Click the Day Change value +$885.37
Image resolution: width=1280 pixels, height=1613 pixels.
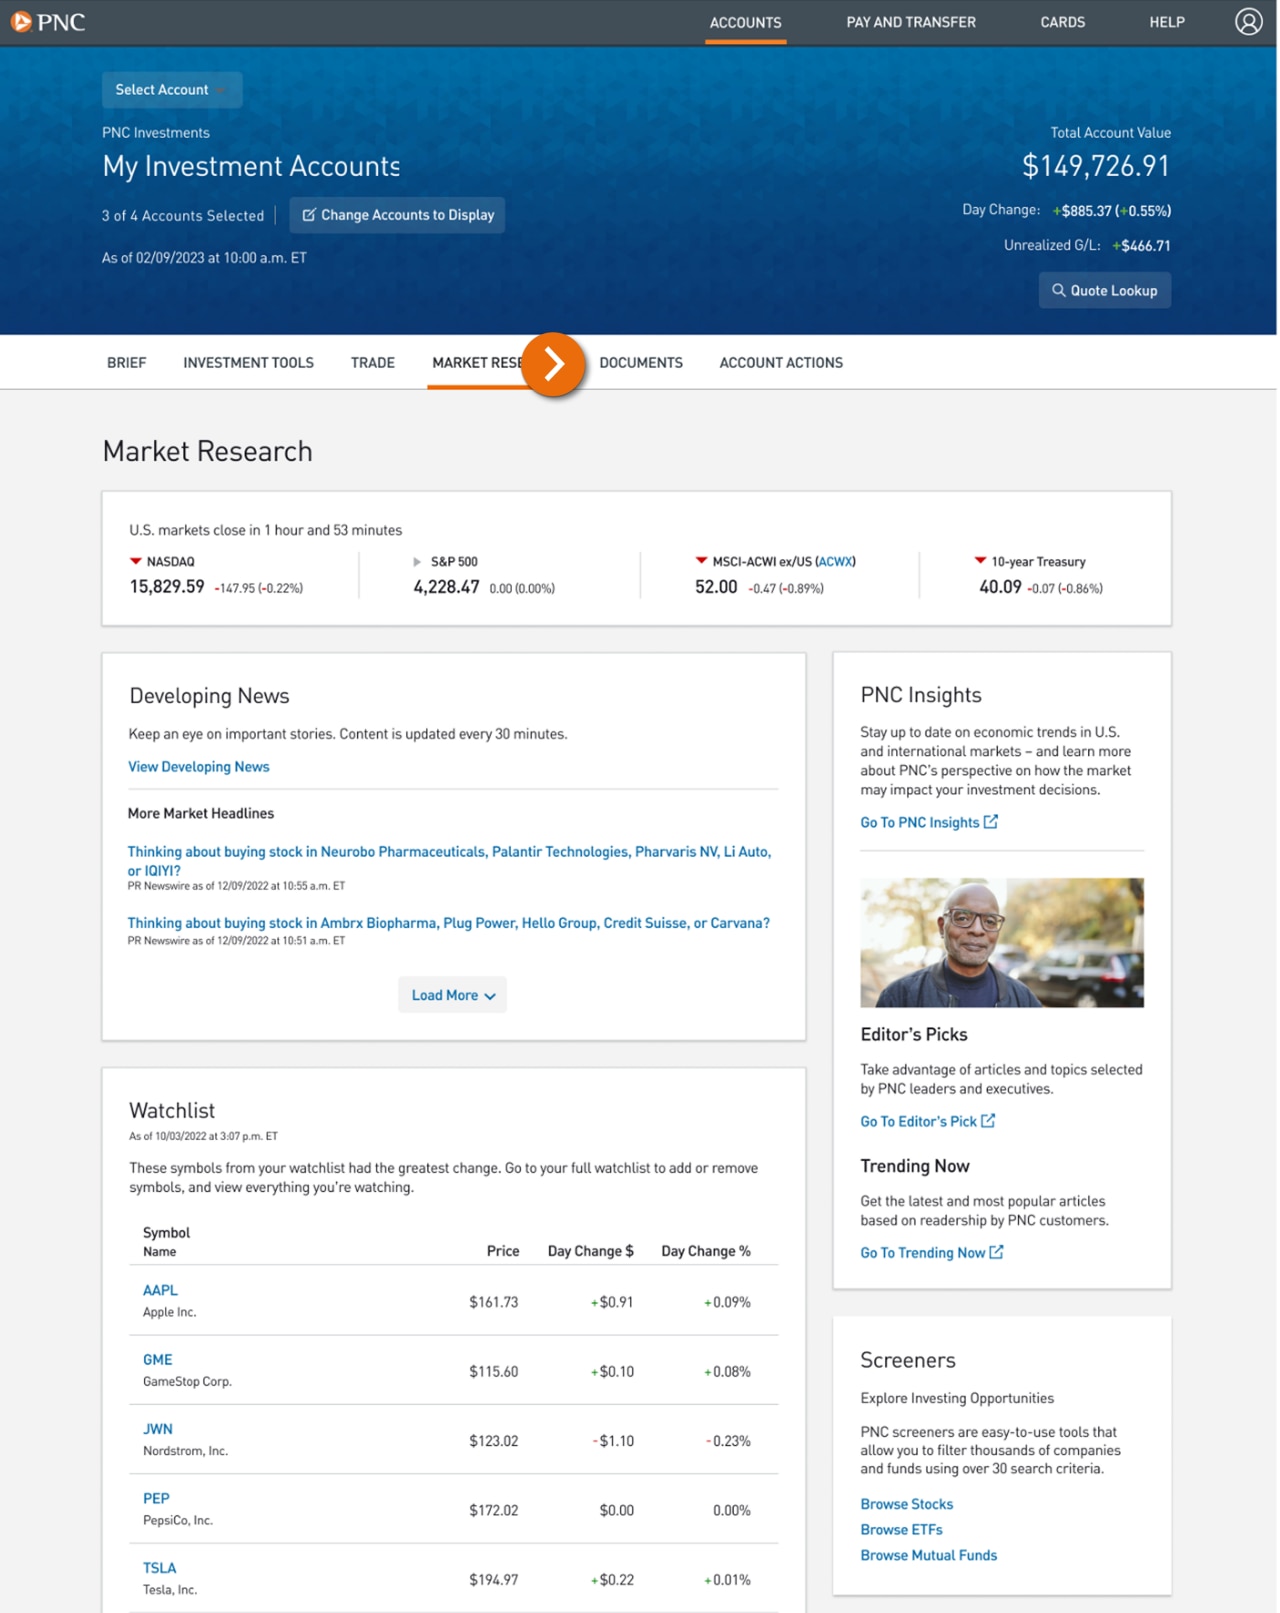[1081, 211]
